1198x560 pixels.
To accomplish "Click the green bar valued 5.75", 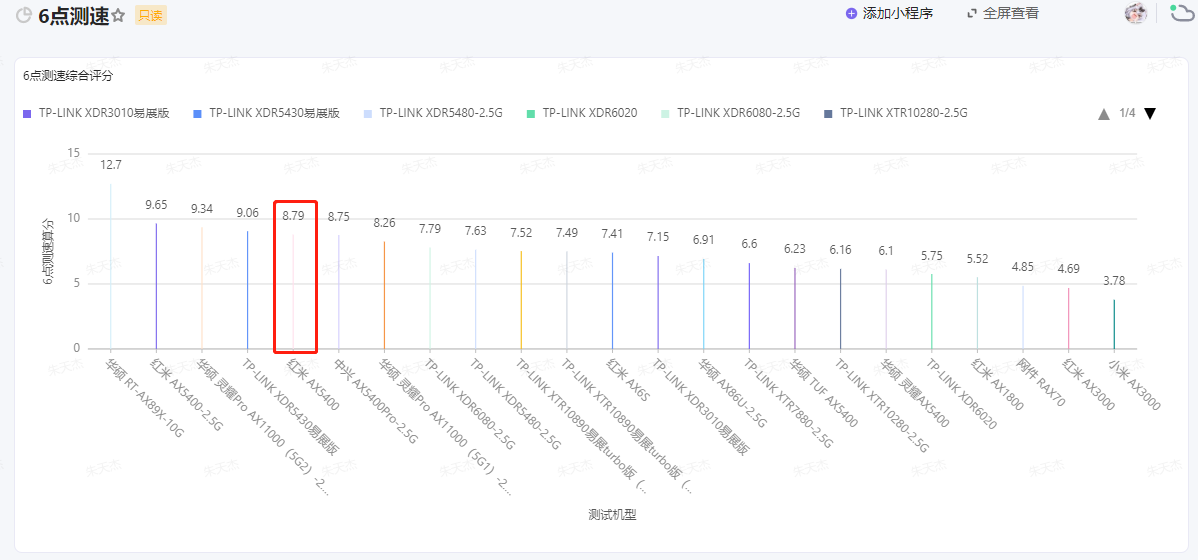I will point(931,311).
